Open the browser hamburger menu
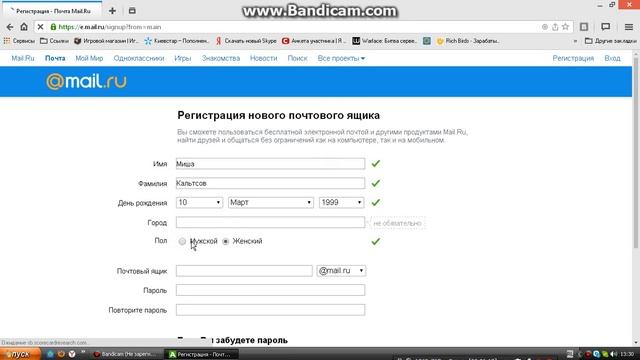Screen dimensions: 640x360 (x=629, y=27)
